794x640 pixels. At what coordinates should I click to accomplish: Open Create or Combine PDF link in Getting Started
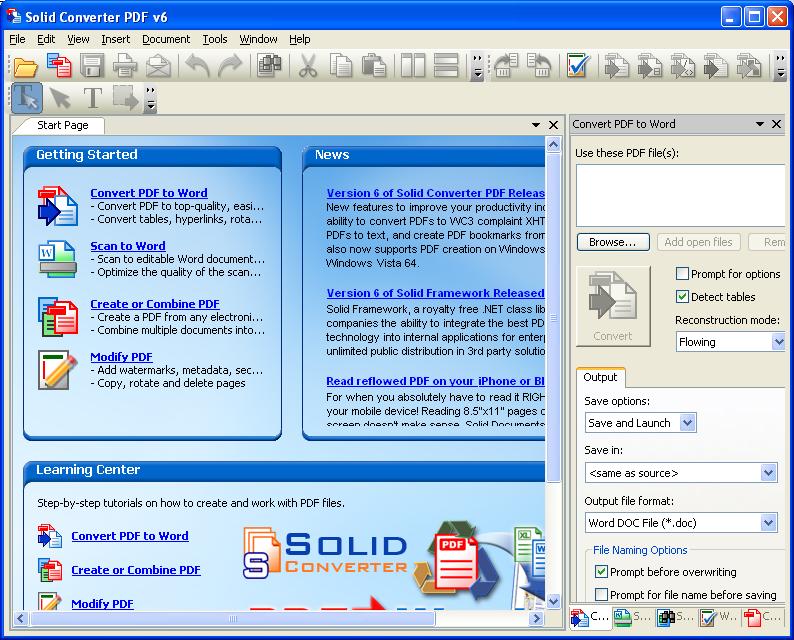tap(155, 304)
